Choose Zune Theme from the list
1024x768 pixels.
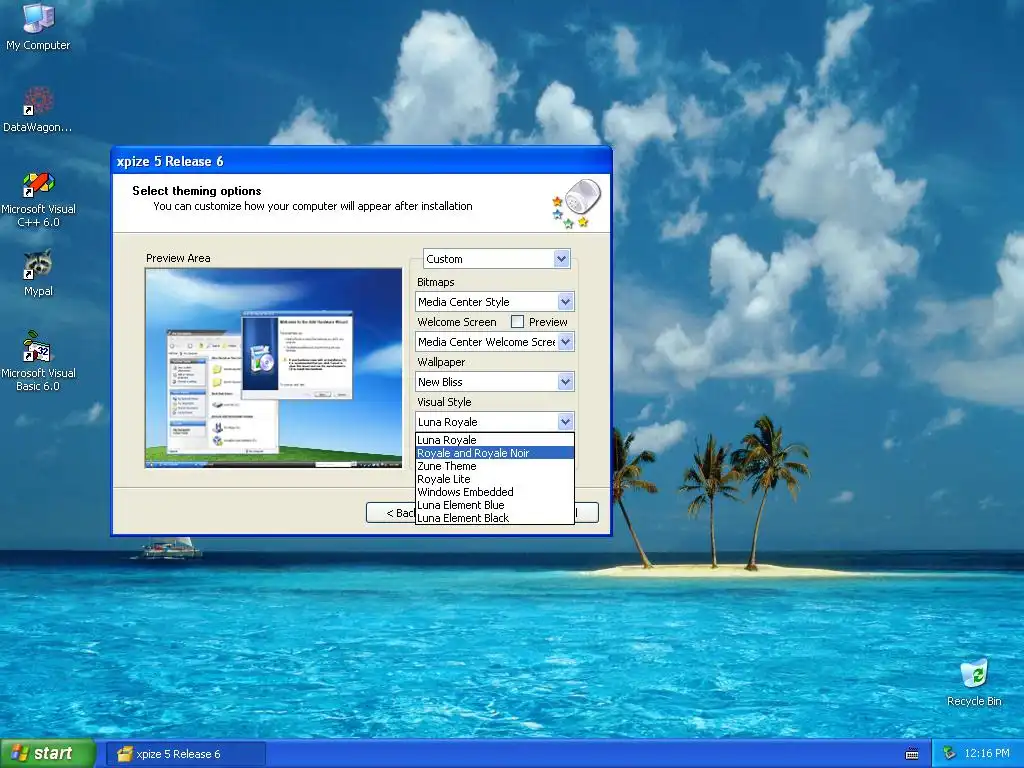click(495, 466)
